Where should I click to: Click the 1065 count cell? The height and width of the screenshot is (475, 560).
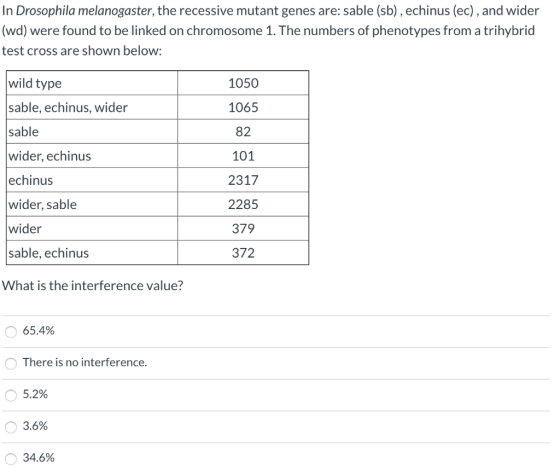243,108
